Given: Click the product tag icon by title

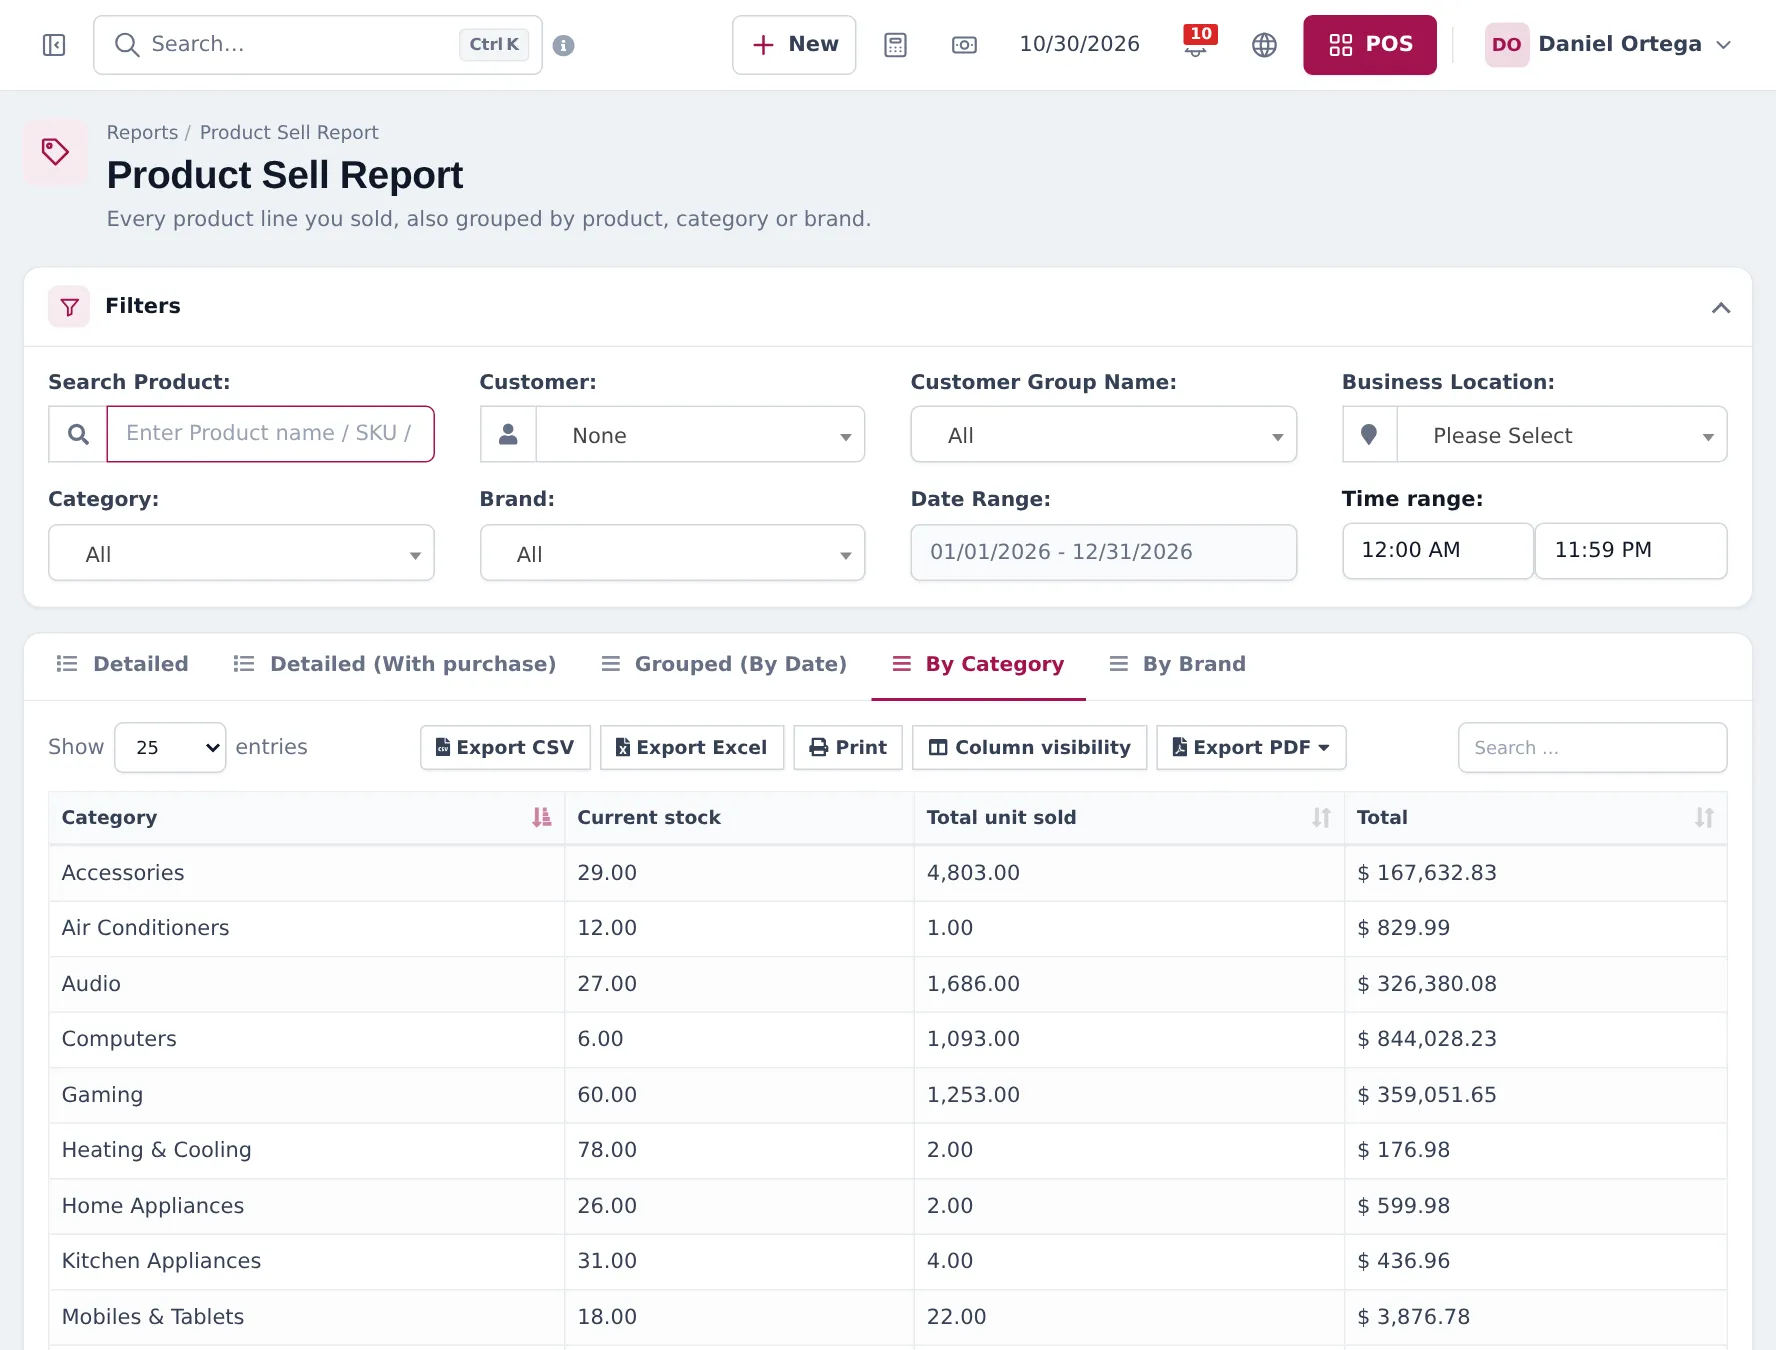Looking at the screenshot, I should (x=55, y=152).
